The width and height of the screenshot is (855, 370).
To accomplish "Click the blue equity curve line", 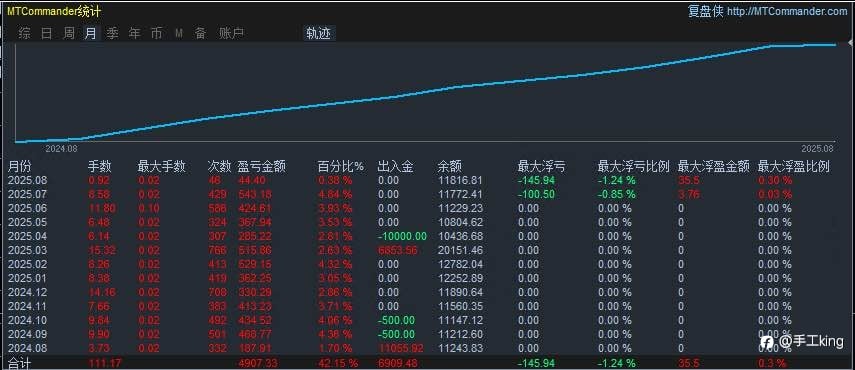I will click(425, 92).
